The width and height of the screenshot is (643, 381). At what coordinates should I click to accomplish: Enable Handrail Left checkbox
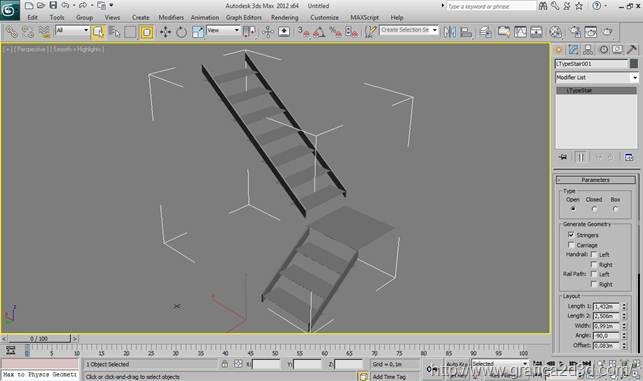[593, 255]
